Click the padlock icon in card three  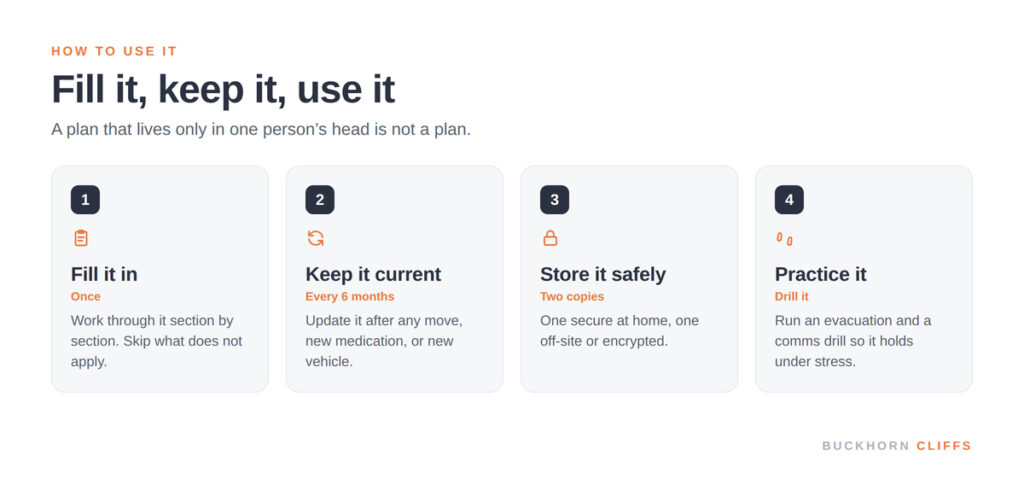click(551, 238)
